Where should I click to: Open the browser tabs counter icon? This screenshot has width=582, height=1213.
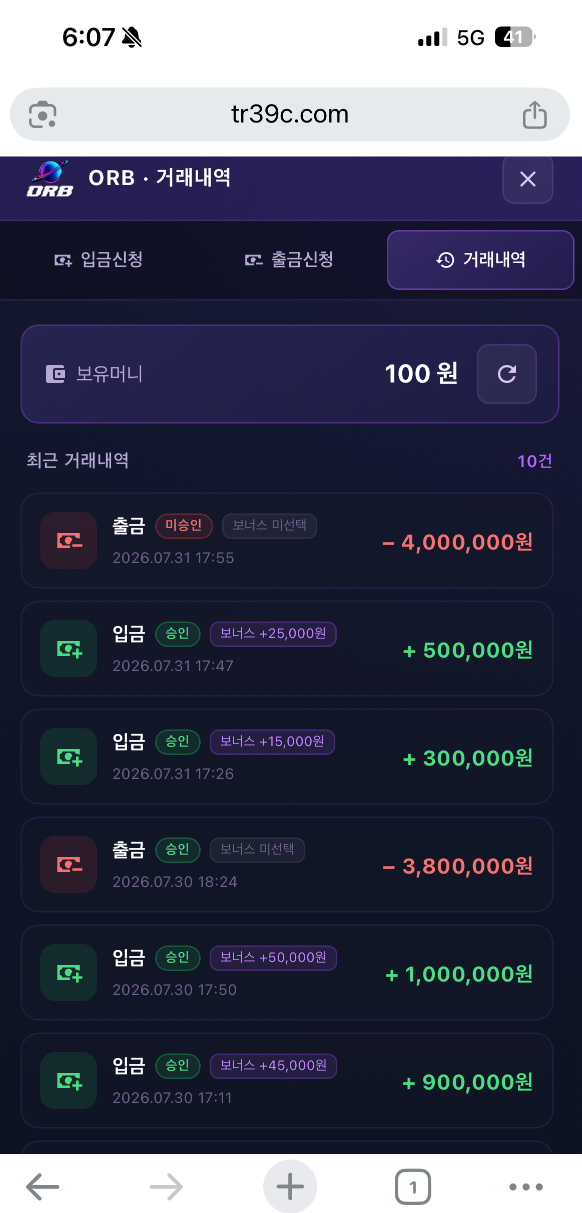(413, 1187)
